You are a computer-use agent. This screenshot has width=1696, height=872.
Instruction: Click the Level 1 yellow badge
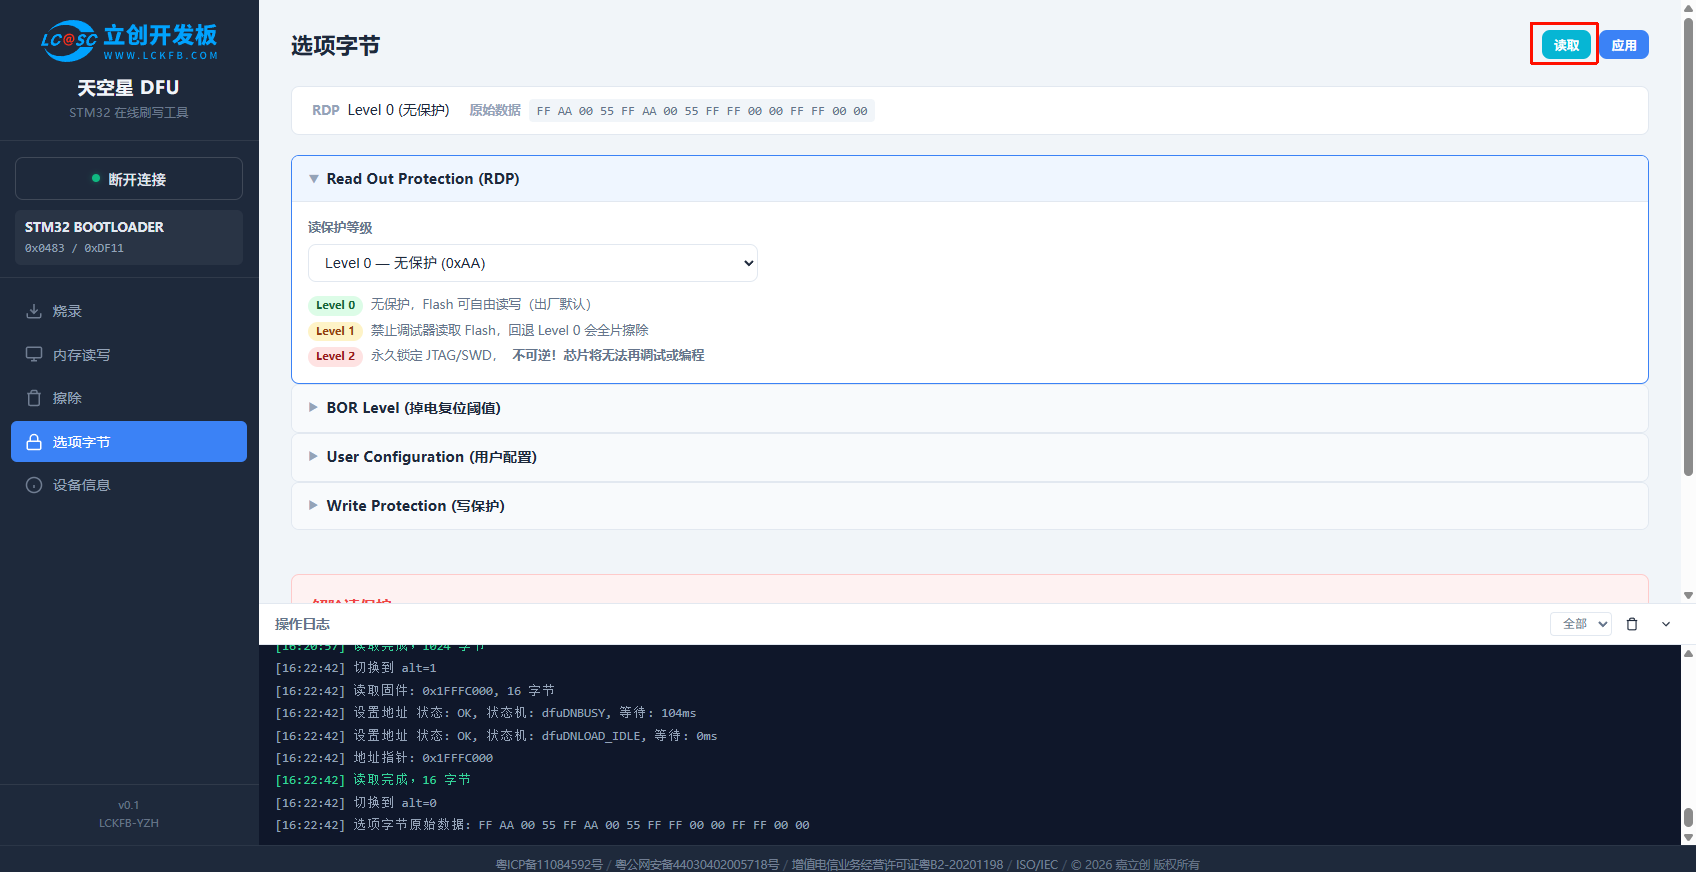[x=335, y=331]
